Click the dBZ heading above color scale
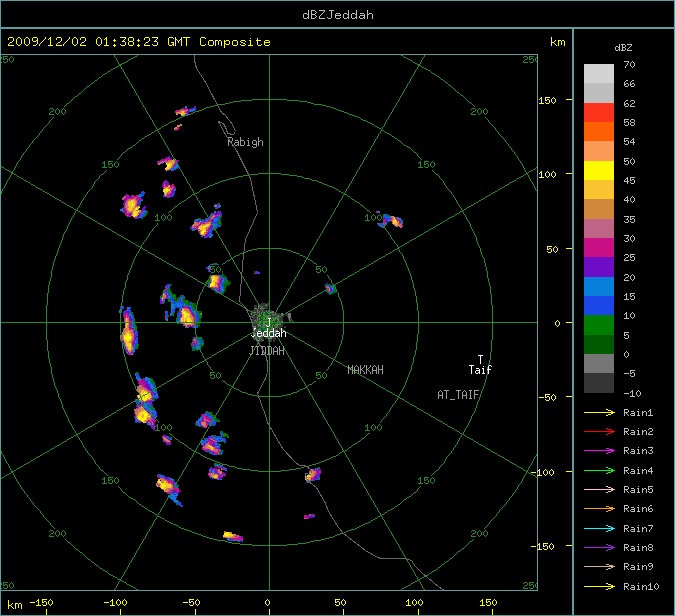The width and height of the screenshot is (675, 616). [623, 48]
